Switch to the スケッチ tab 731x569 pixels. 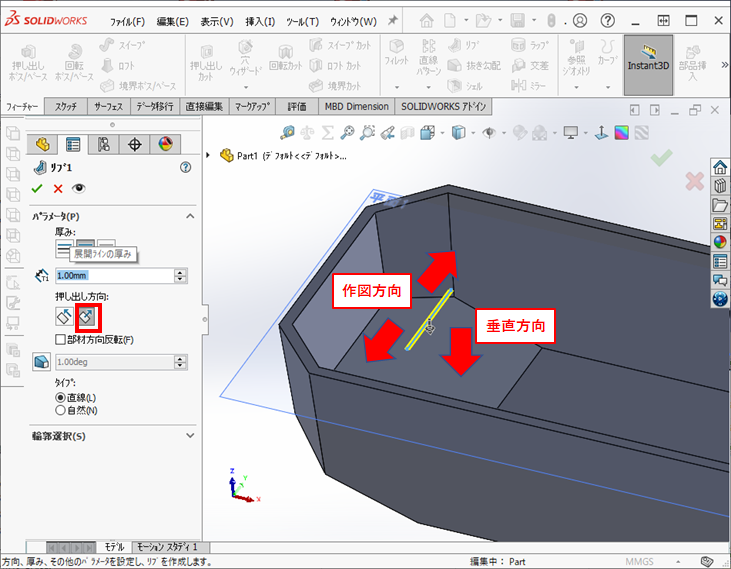[x=66, y=106]
